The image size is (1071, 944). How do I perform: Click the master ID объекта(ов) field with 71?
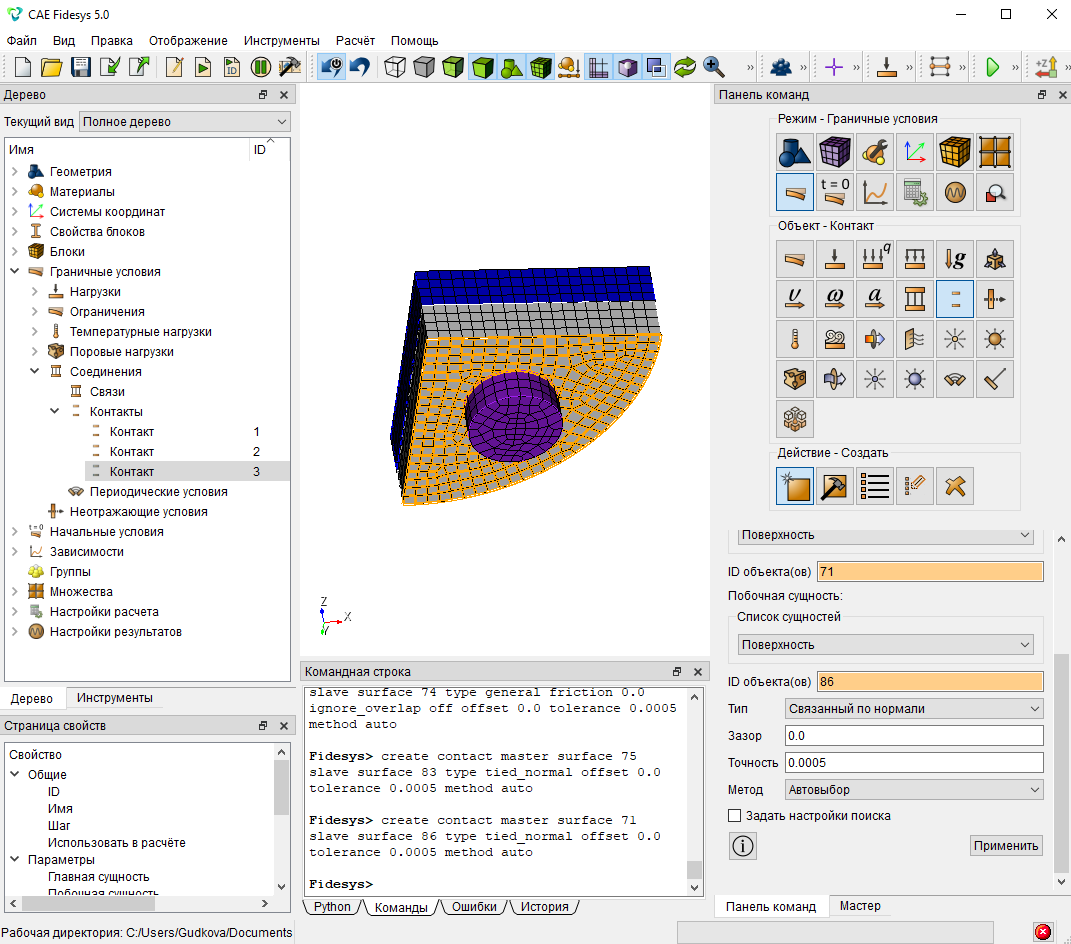(930, 572)
